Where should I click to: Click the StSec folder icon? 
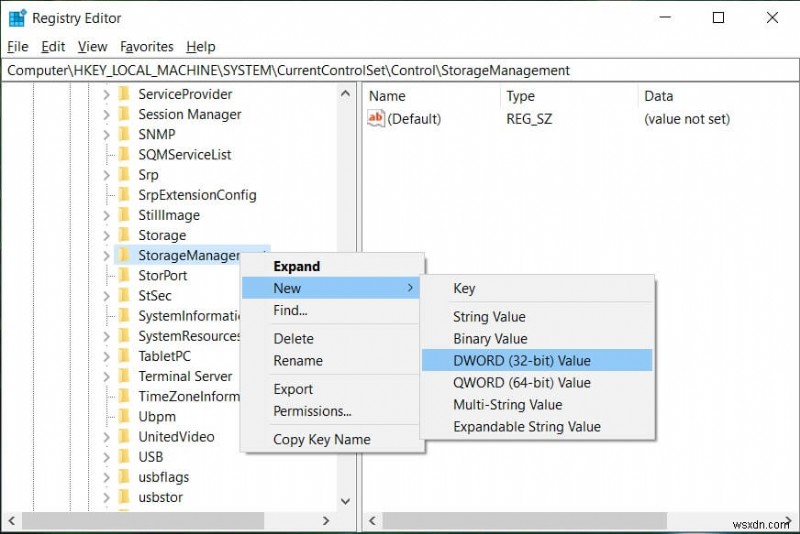pos(124,295)
